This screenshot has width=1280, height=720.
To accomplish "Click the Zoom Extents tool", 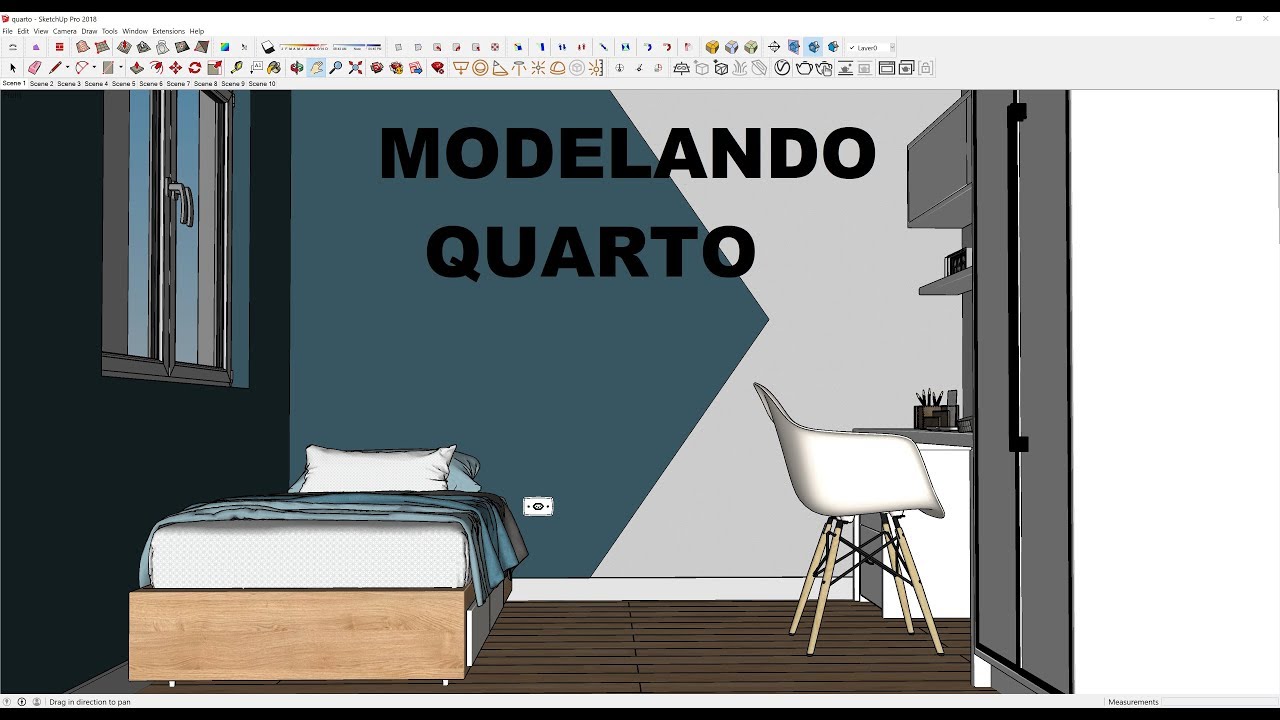I will (x=355, y=68).
